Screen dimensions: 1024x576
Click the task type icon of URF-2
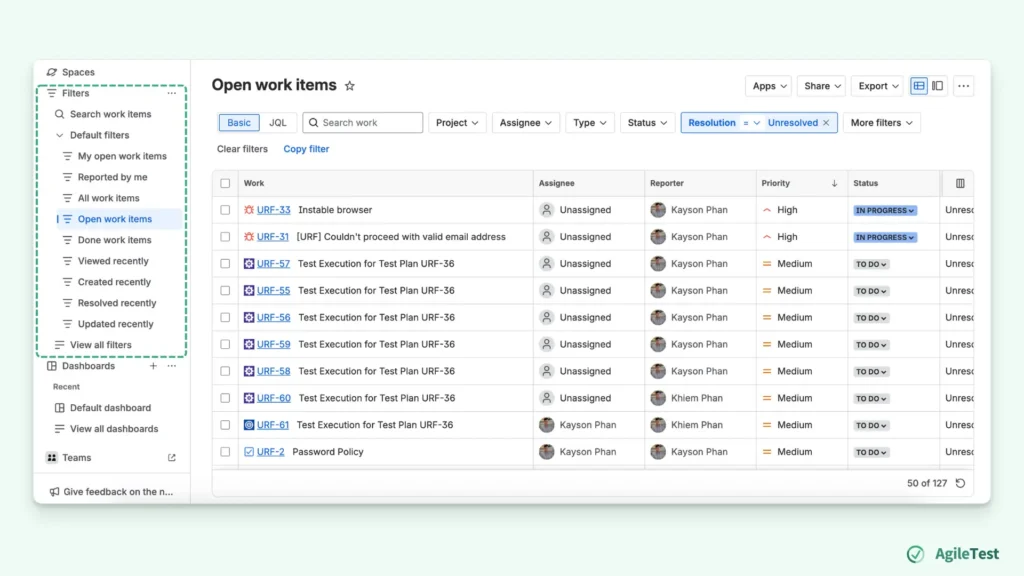tap(249, 452)
